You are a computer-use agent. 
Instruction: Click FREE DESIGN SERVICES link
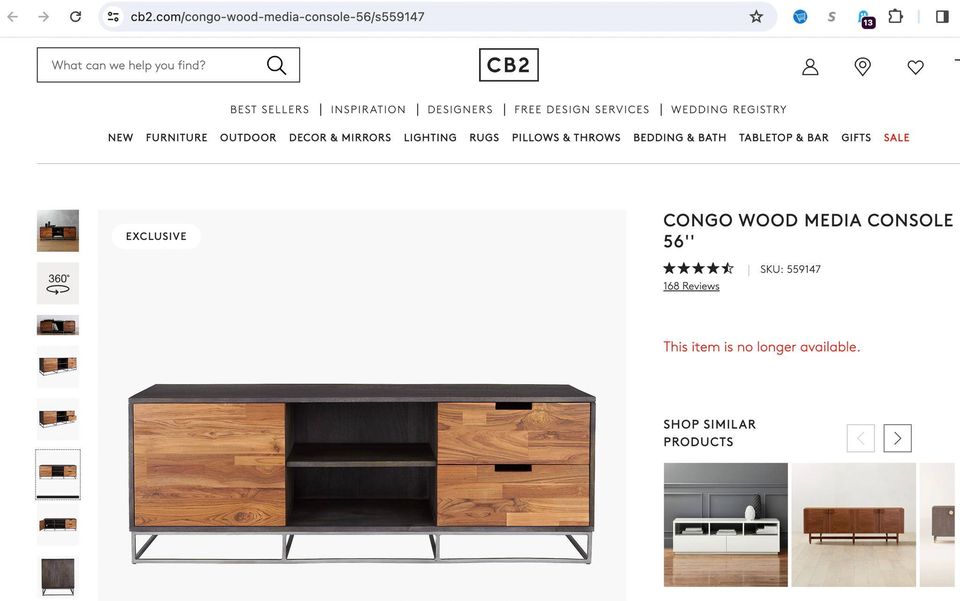coord(582,110)
